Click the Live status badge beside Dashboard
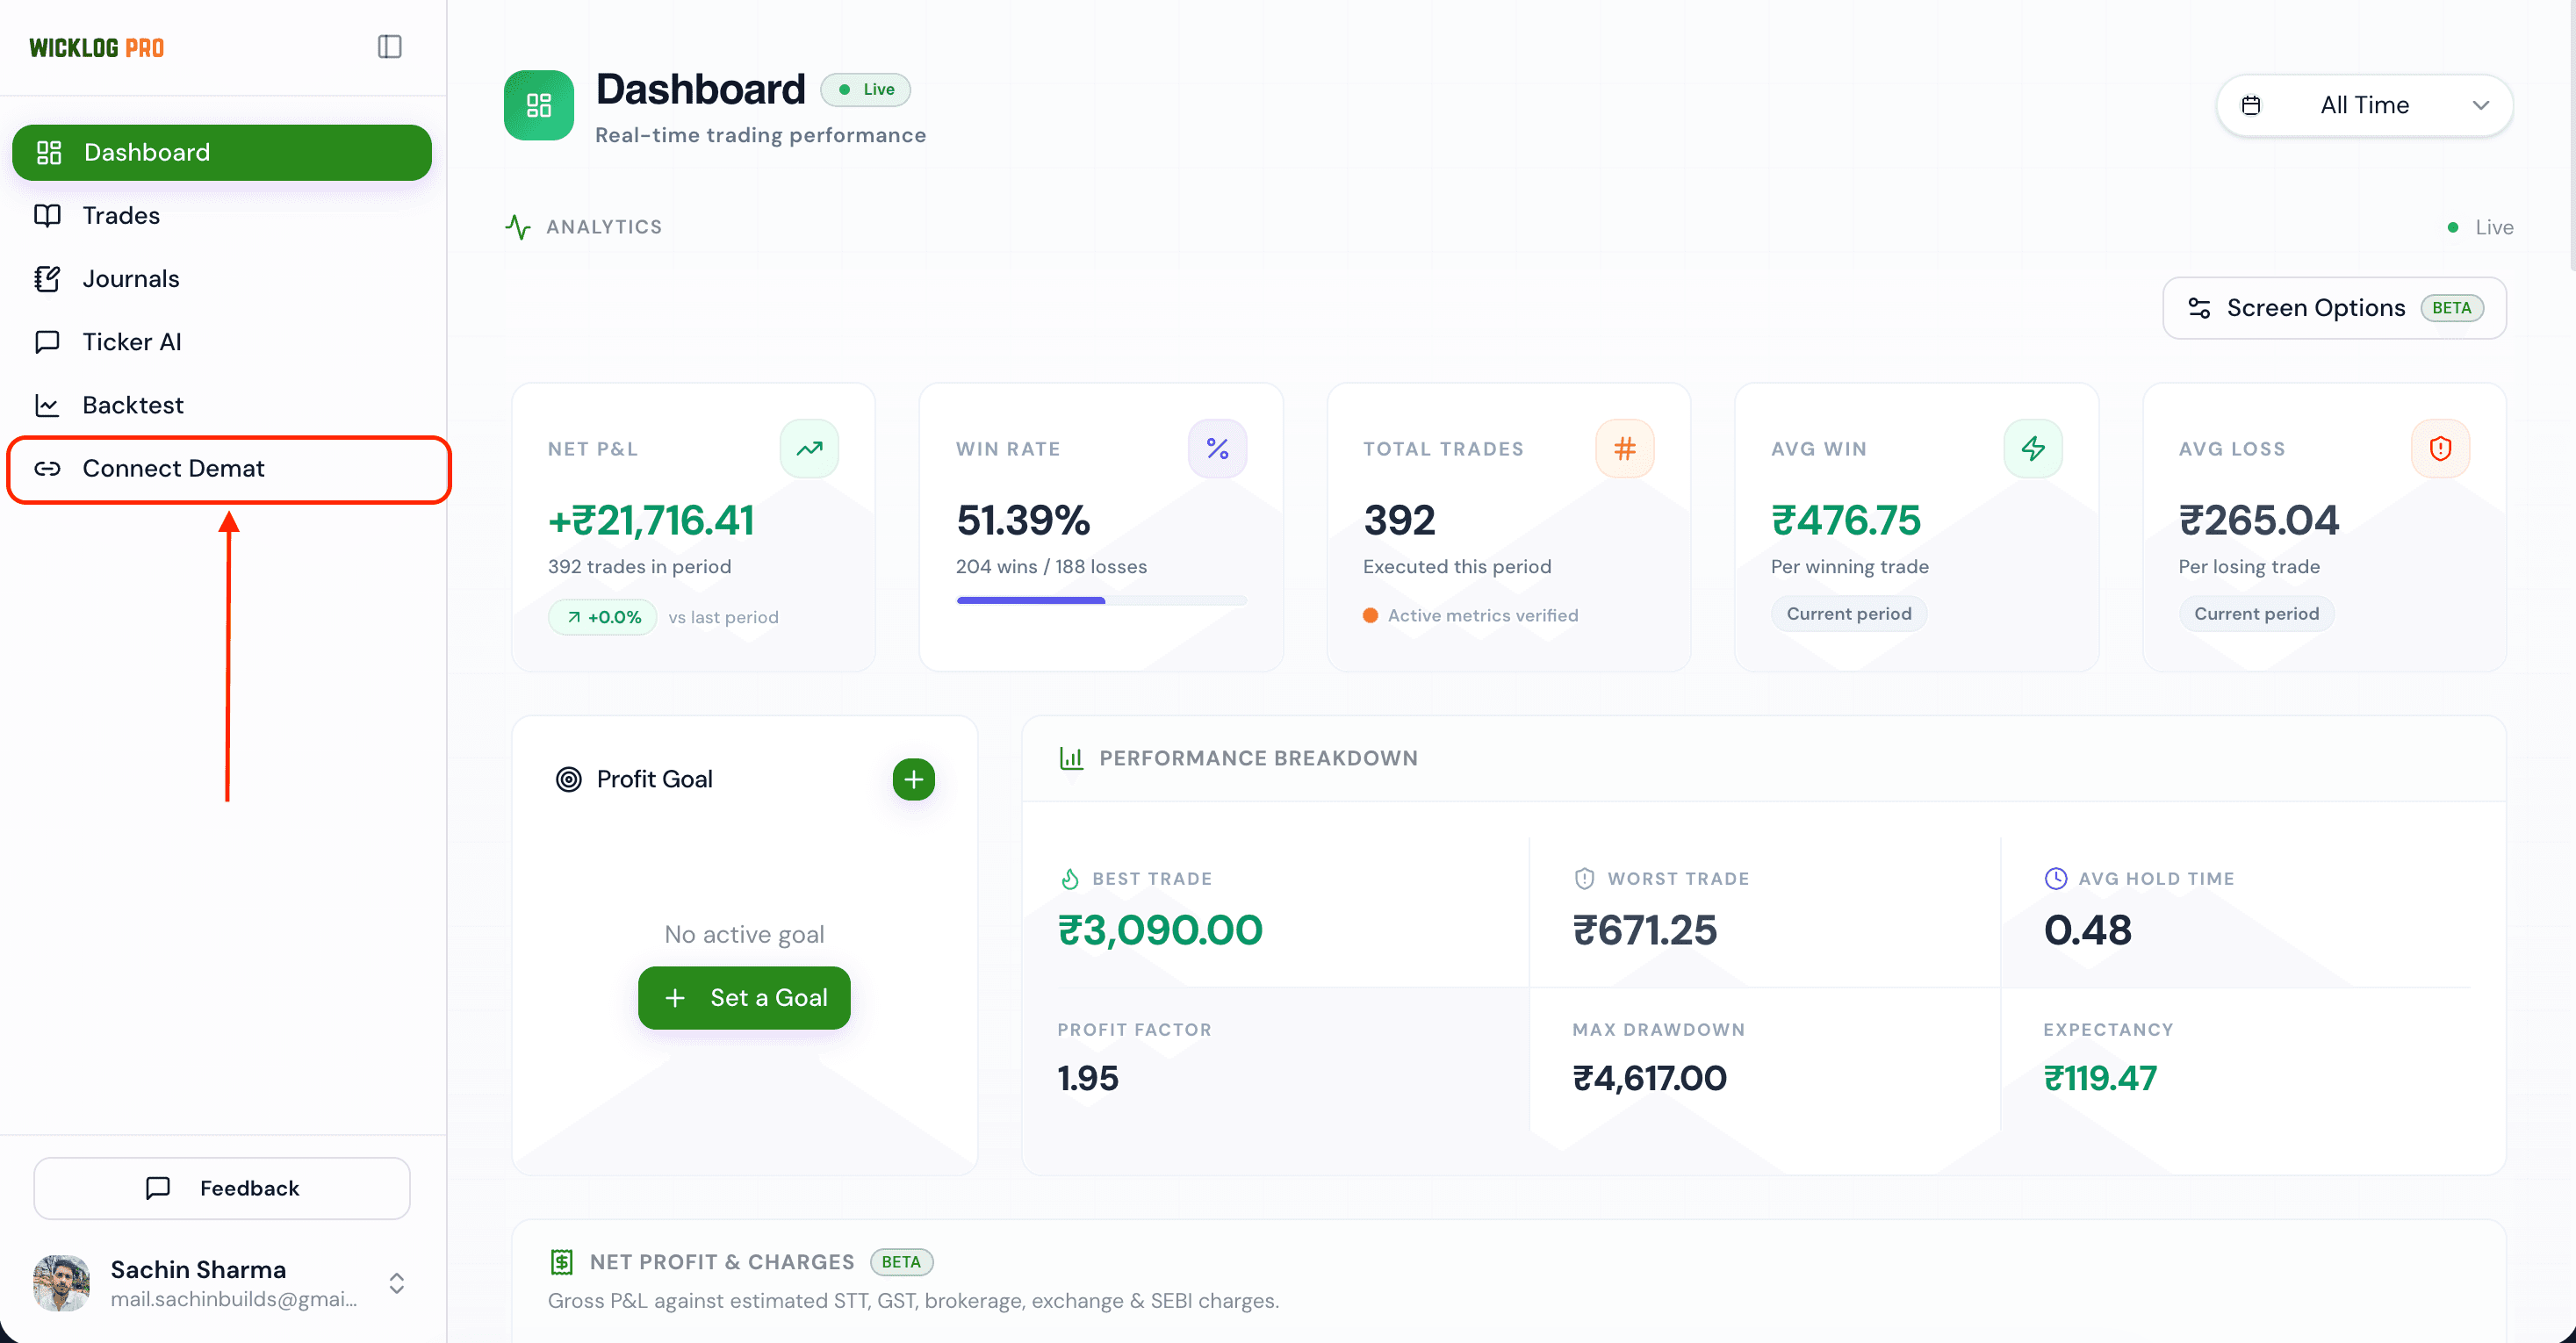Viewport: 2576px width, 1343px height. [865, 89]
